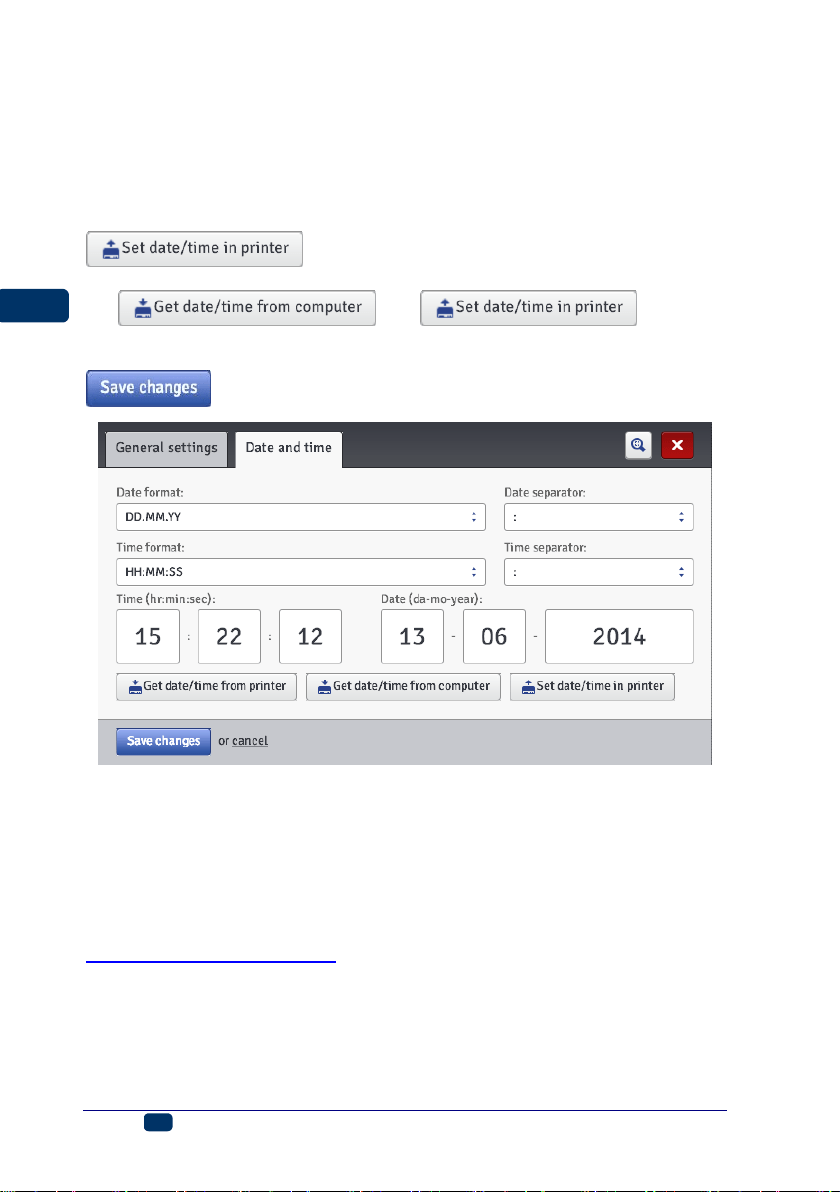The width and height of the screenshot is (840, 1192).
Task: Click topmost Set date/time in printer button
Action: tap(195, 249)
